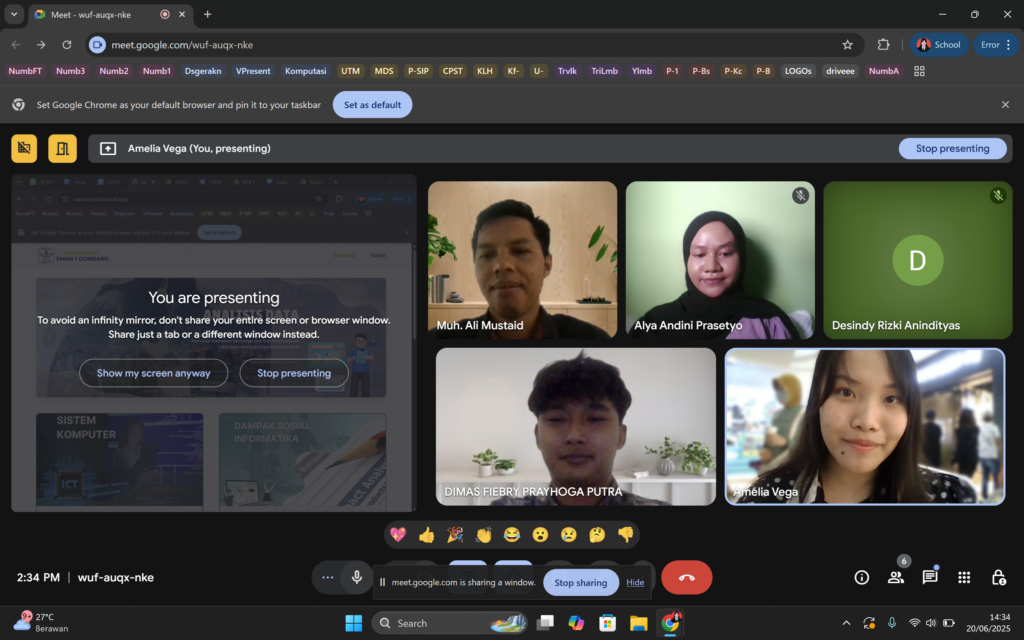Open the chat with everyone panel
The image size is (1024, 640).
(930, 577)
